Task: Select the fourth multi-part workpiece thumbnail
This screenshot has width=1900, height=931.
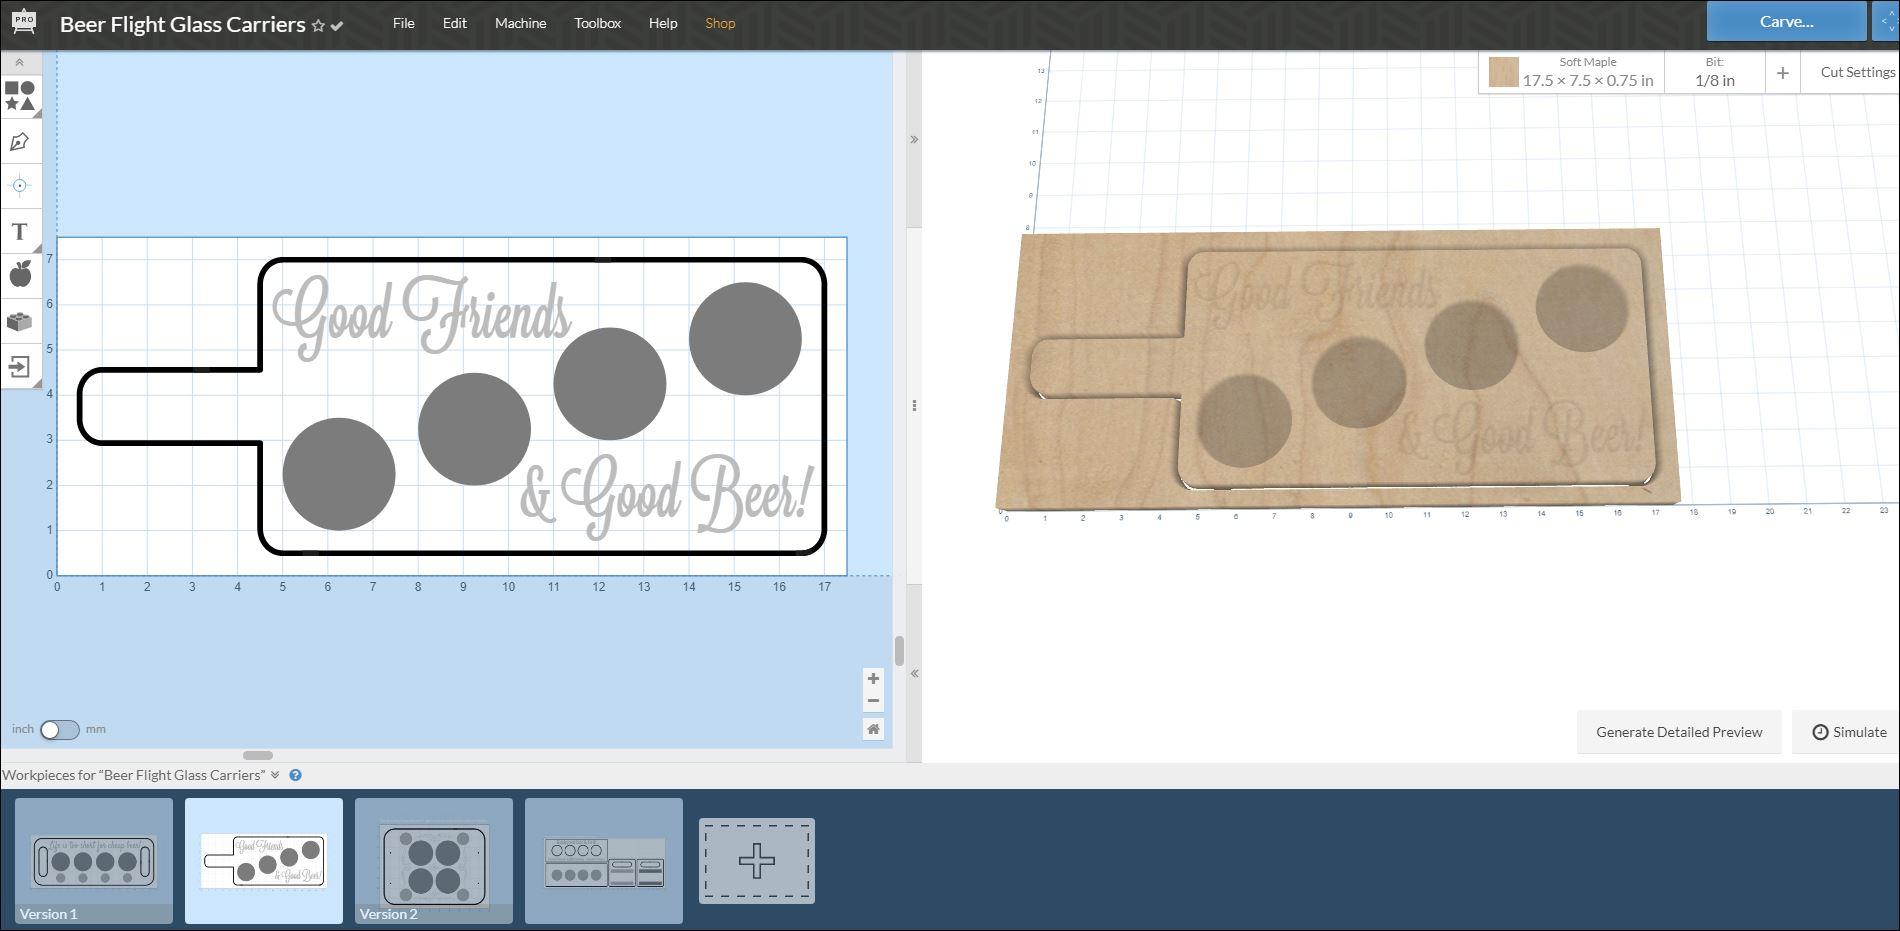Action: (x=604, y=860)
